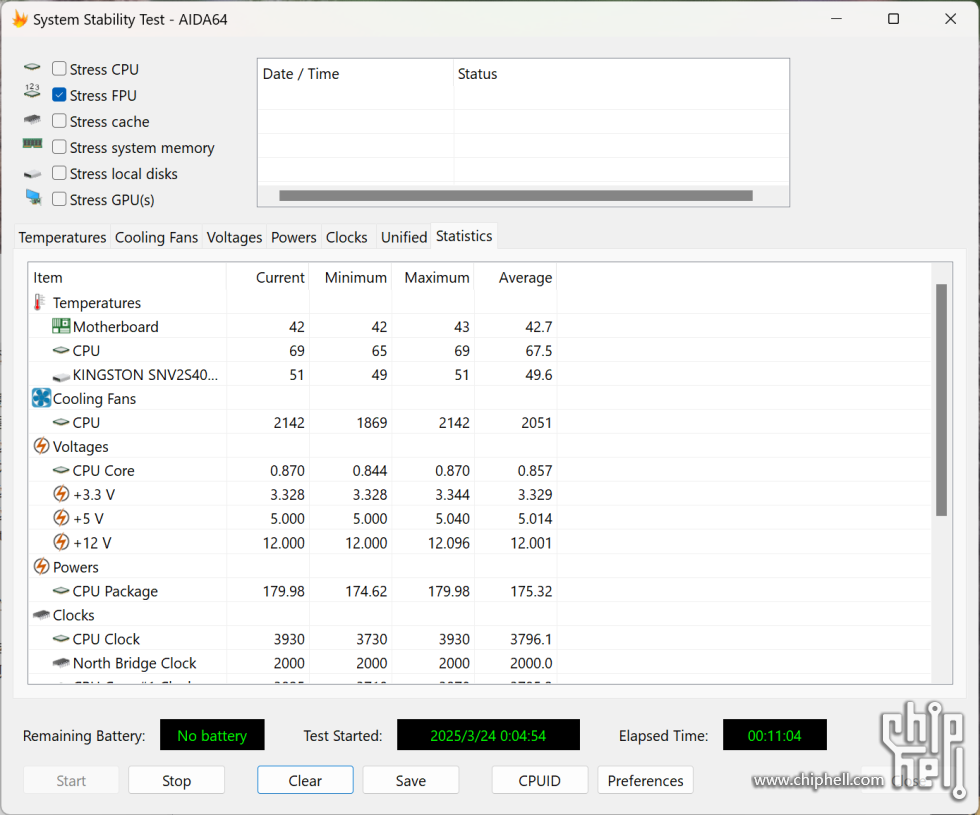Screen dimensions: 980x815
Task: Click the icon next to North Bridge Clock
Action: pos(61,662)
